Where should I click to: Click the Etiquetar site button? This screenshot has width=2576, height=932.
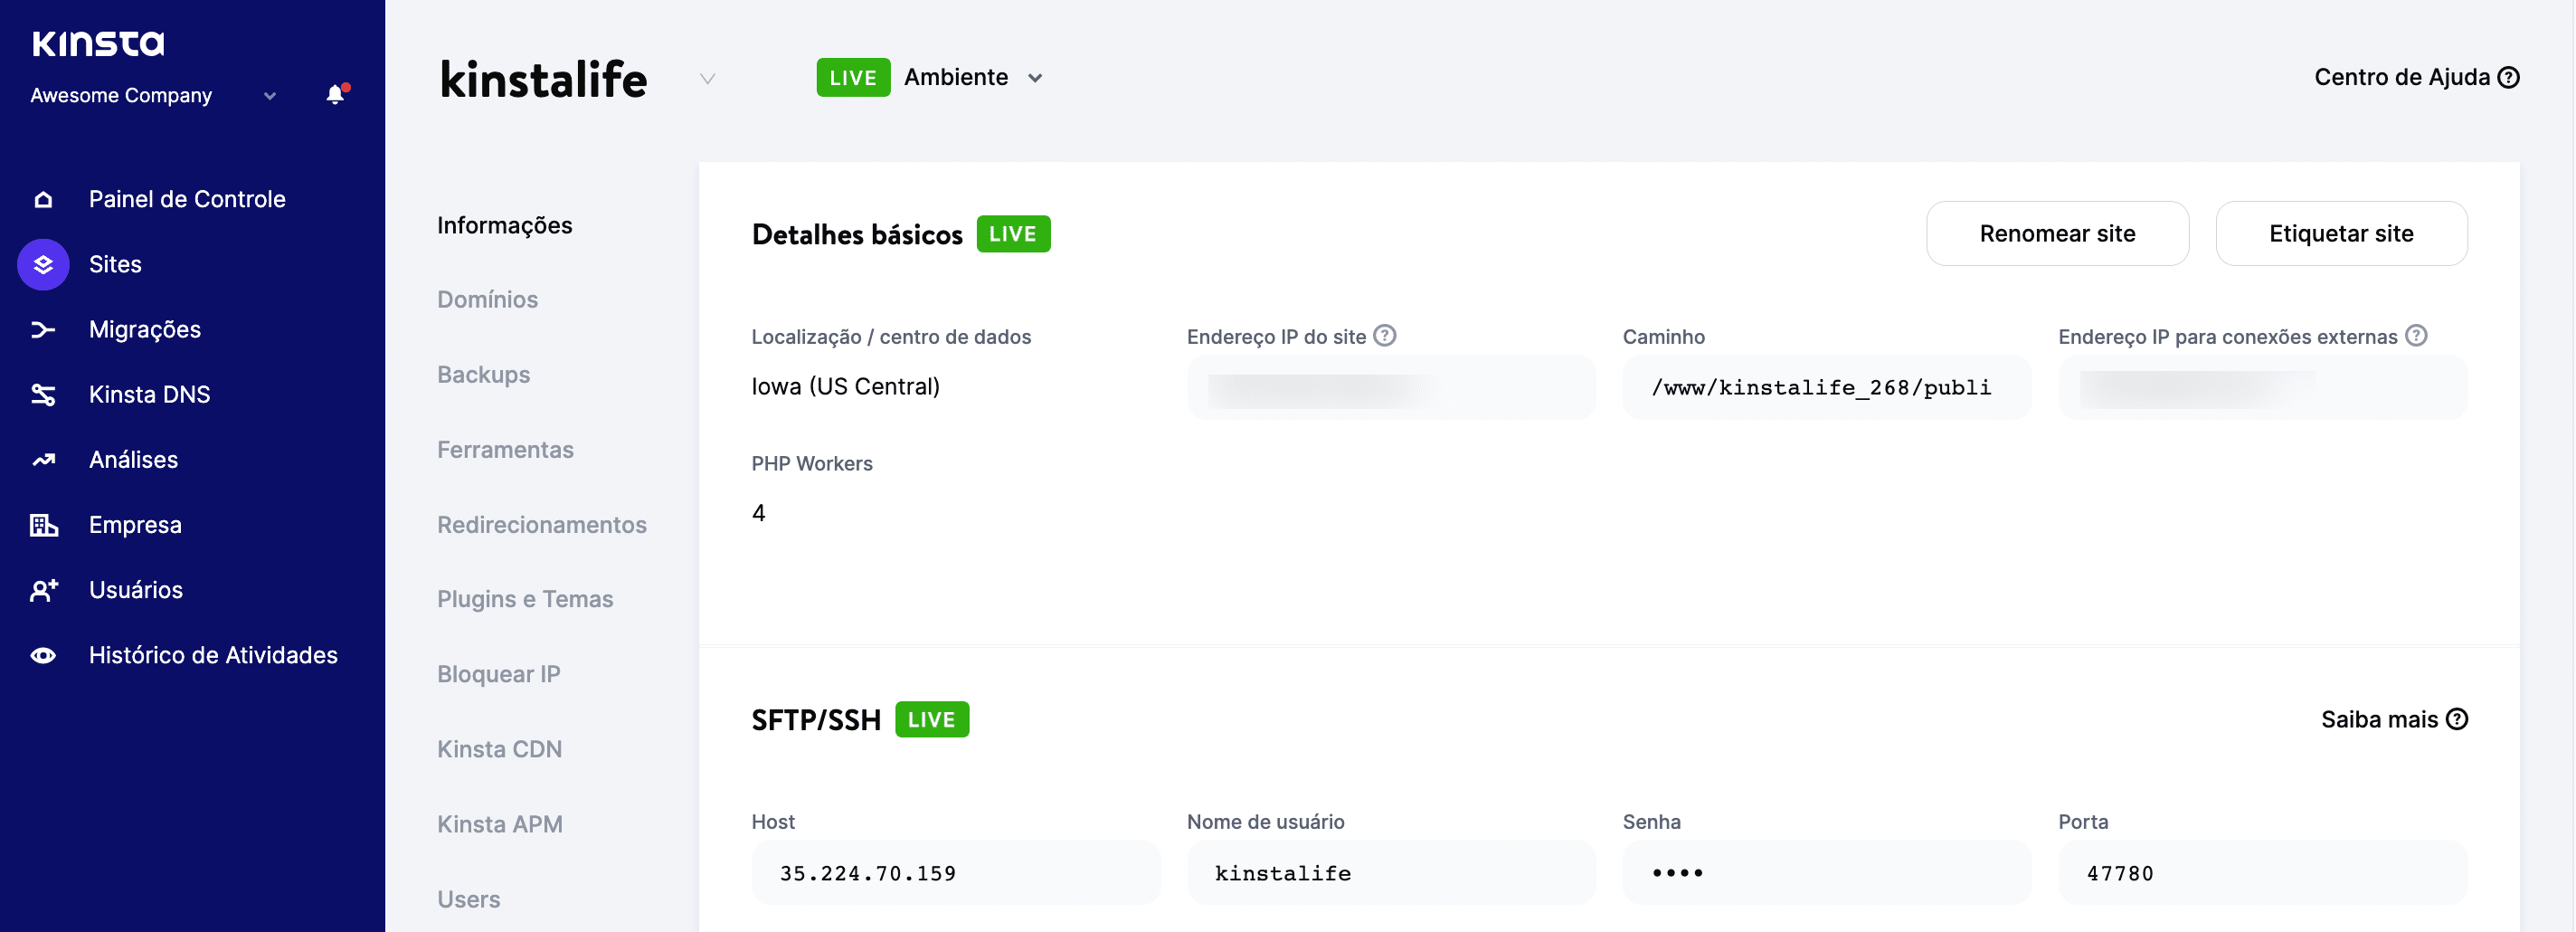point(2342,233)
